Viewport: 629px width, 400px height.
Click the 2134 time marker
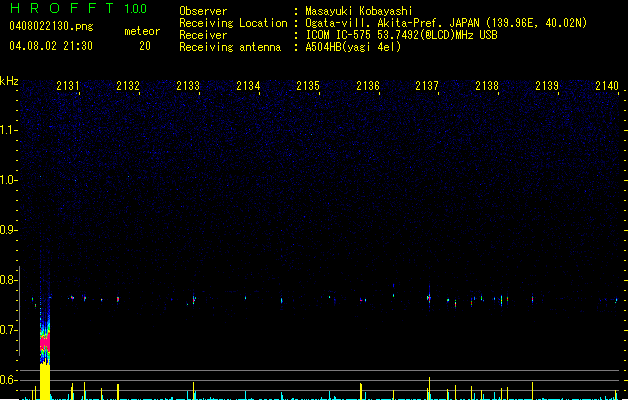tap(248, 86)
